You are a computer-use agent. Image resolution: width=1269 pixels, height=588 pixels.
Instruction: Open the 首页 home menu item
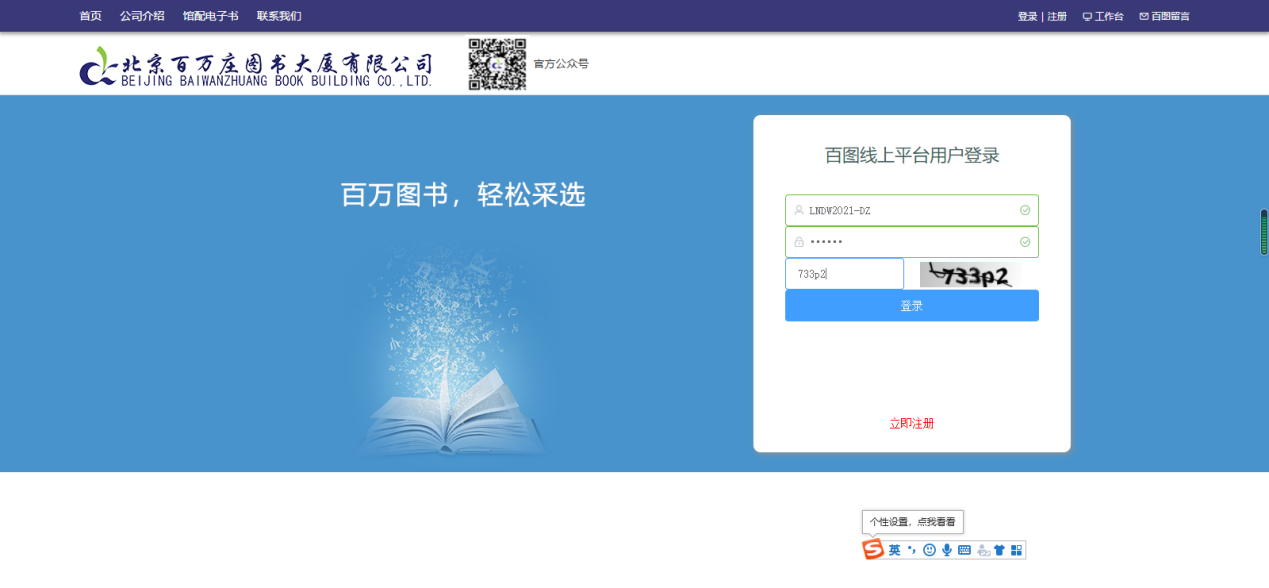tap(90, 16)
